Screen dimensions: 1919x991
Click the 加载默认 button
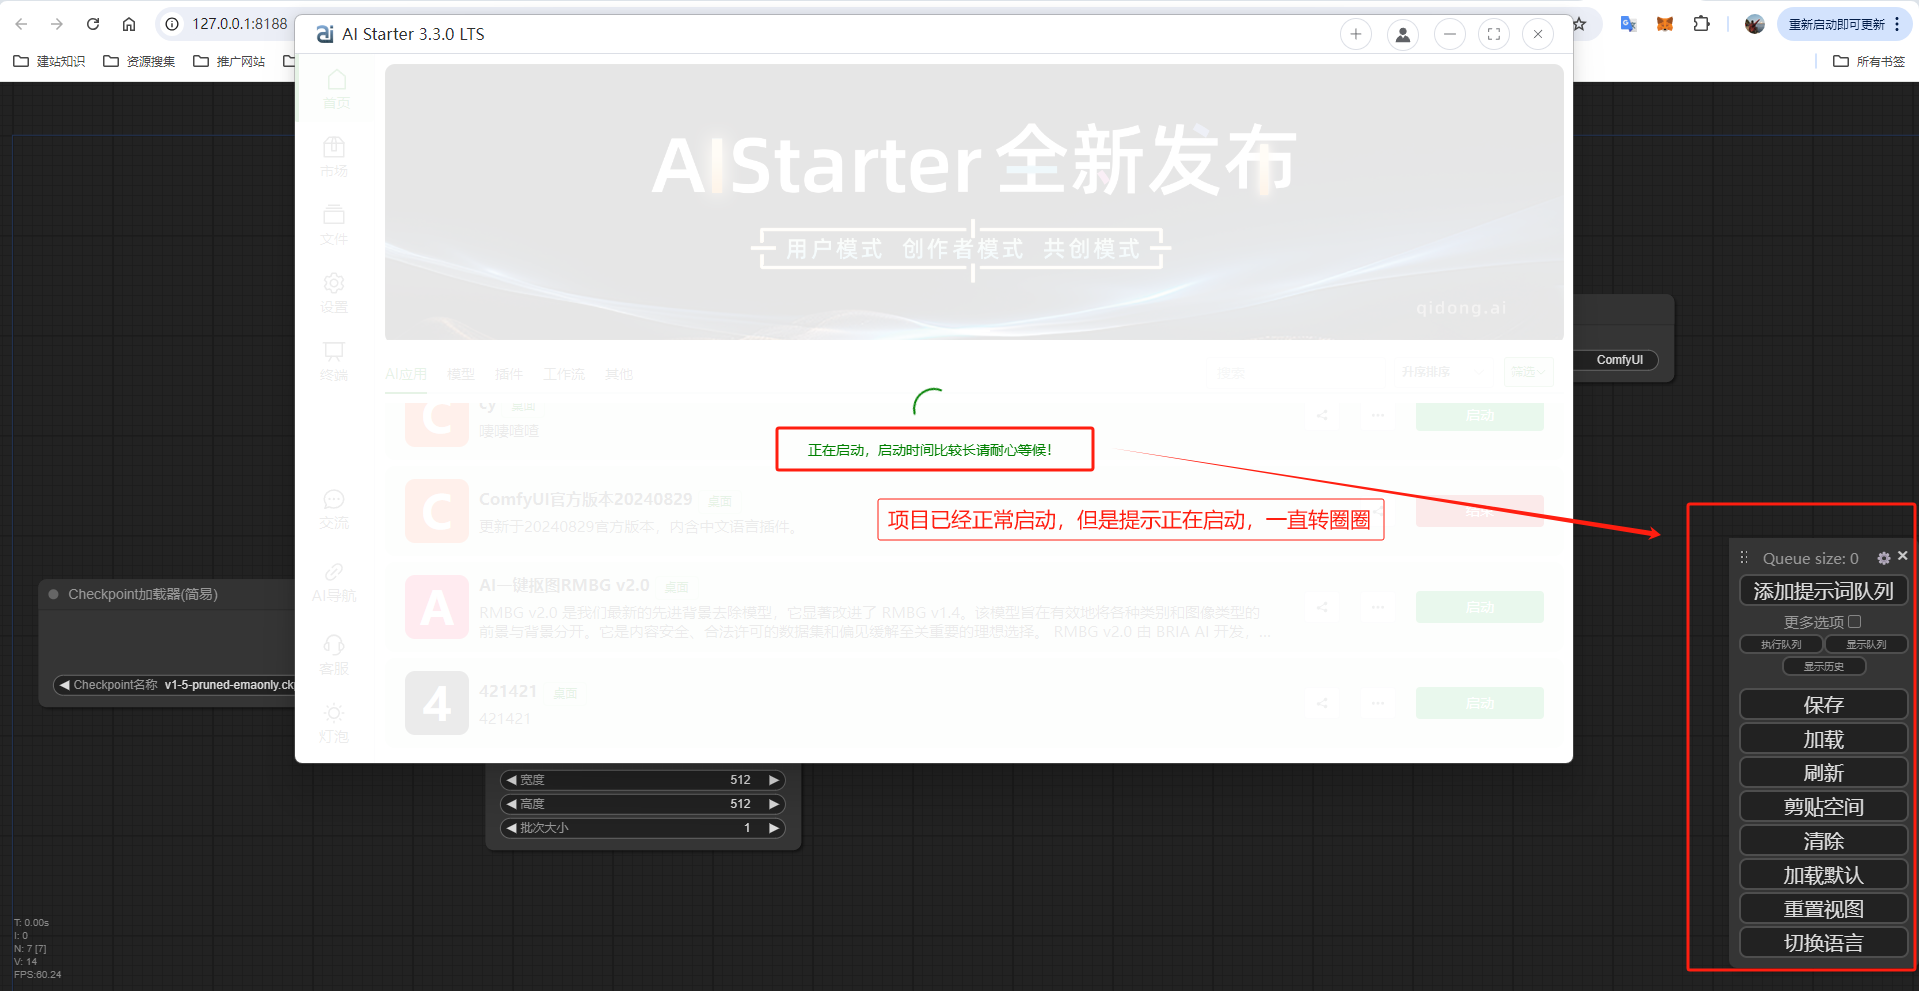click(x=1823, y=874)
